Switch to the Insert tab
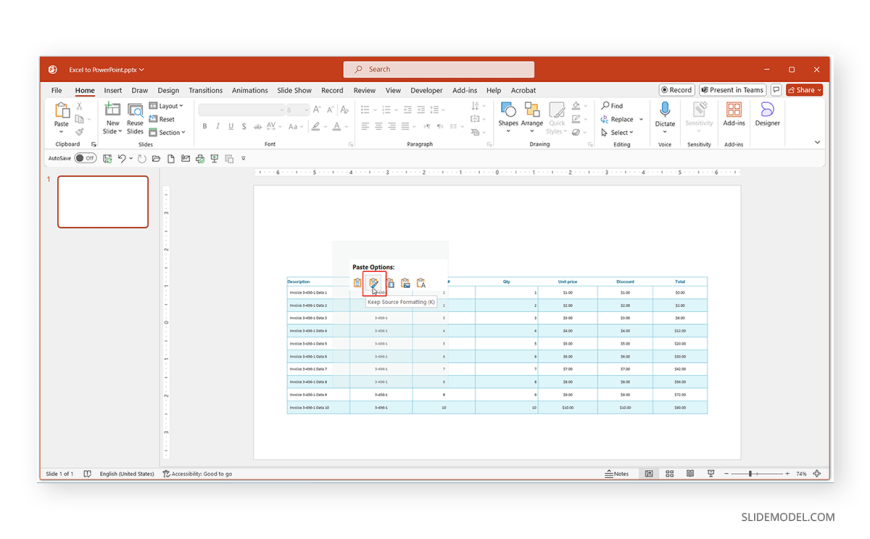The width and height of the screenshot is (870, 539). tap(113, 90)
